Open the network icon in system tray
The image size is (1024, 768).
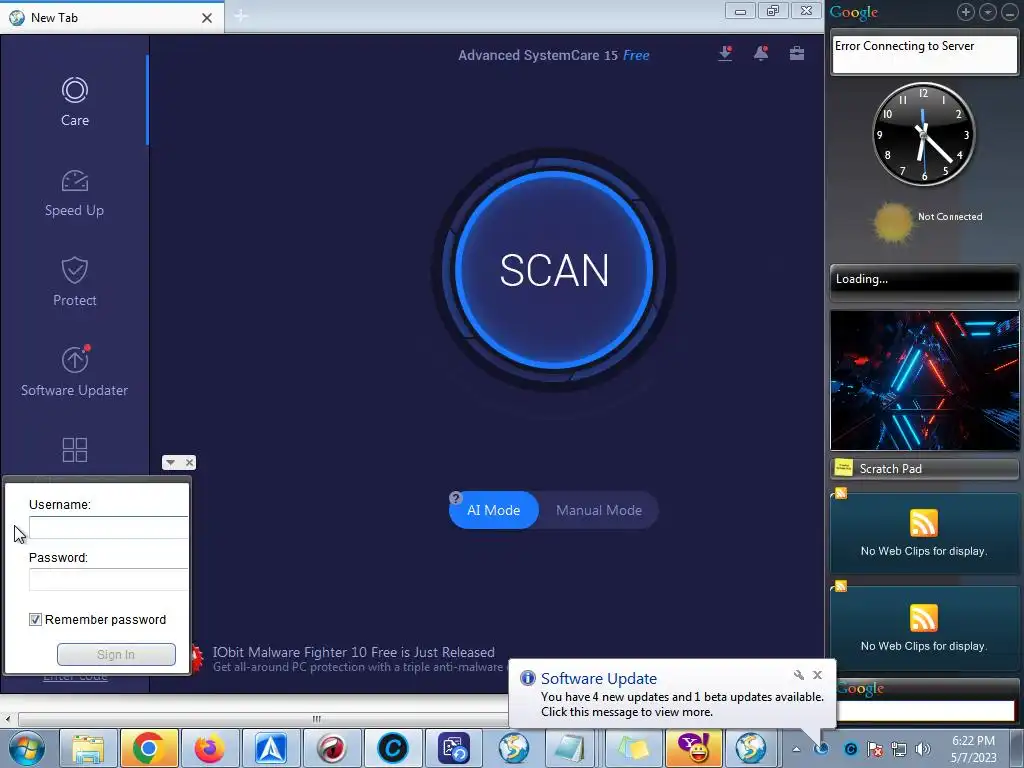(x=899, y=749)
